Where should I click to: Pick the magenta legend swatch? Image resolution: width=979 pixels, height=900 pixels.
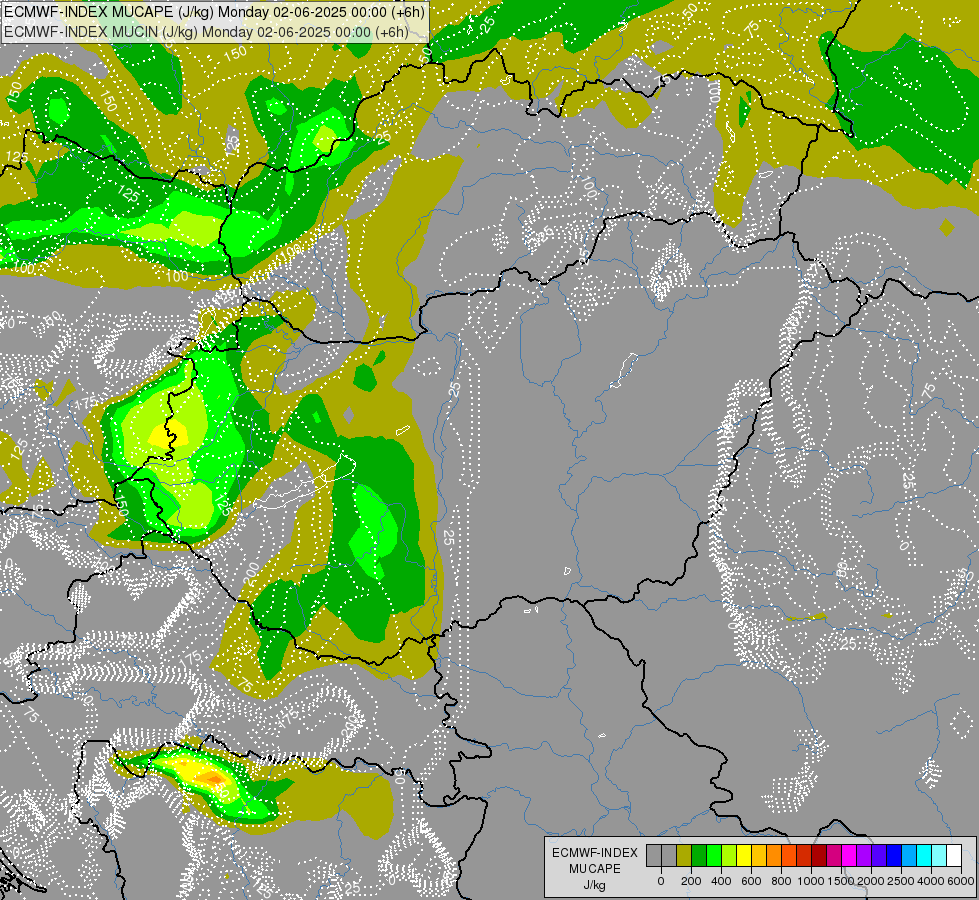[x=849, y=855]
